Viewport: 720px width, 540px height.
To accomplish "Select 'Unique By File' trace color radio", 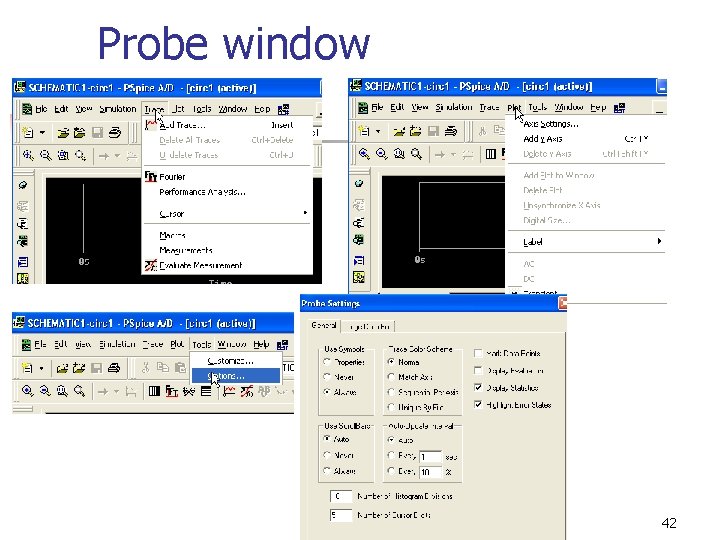I will [391, 407].
